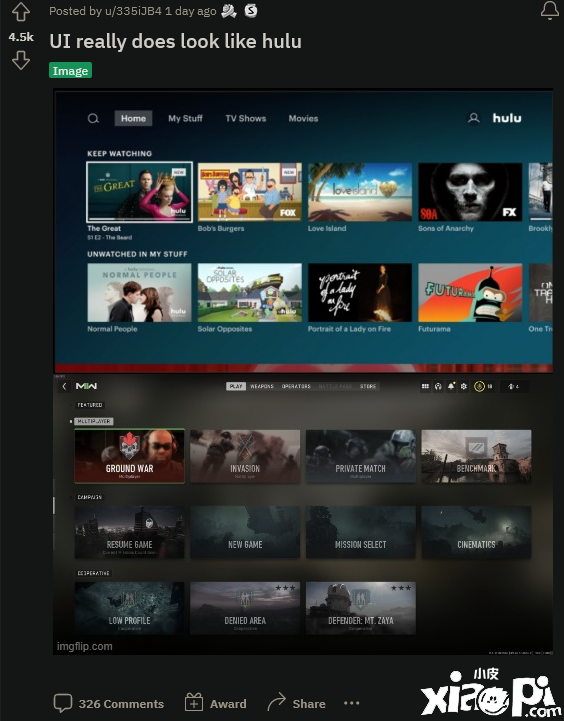
Task: Downvote the Reddit post
Action: coord(21,60)
